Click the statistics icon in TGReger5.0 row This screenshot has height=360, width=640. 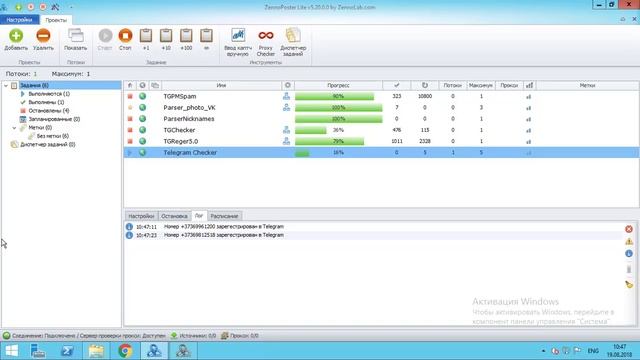point(529,142)
